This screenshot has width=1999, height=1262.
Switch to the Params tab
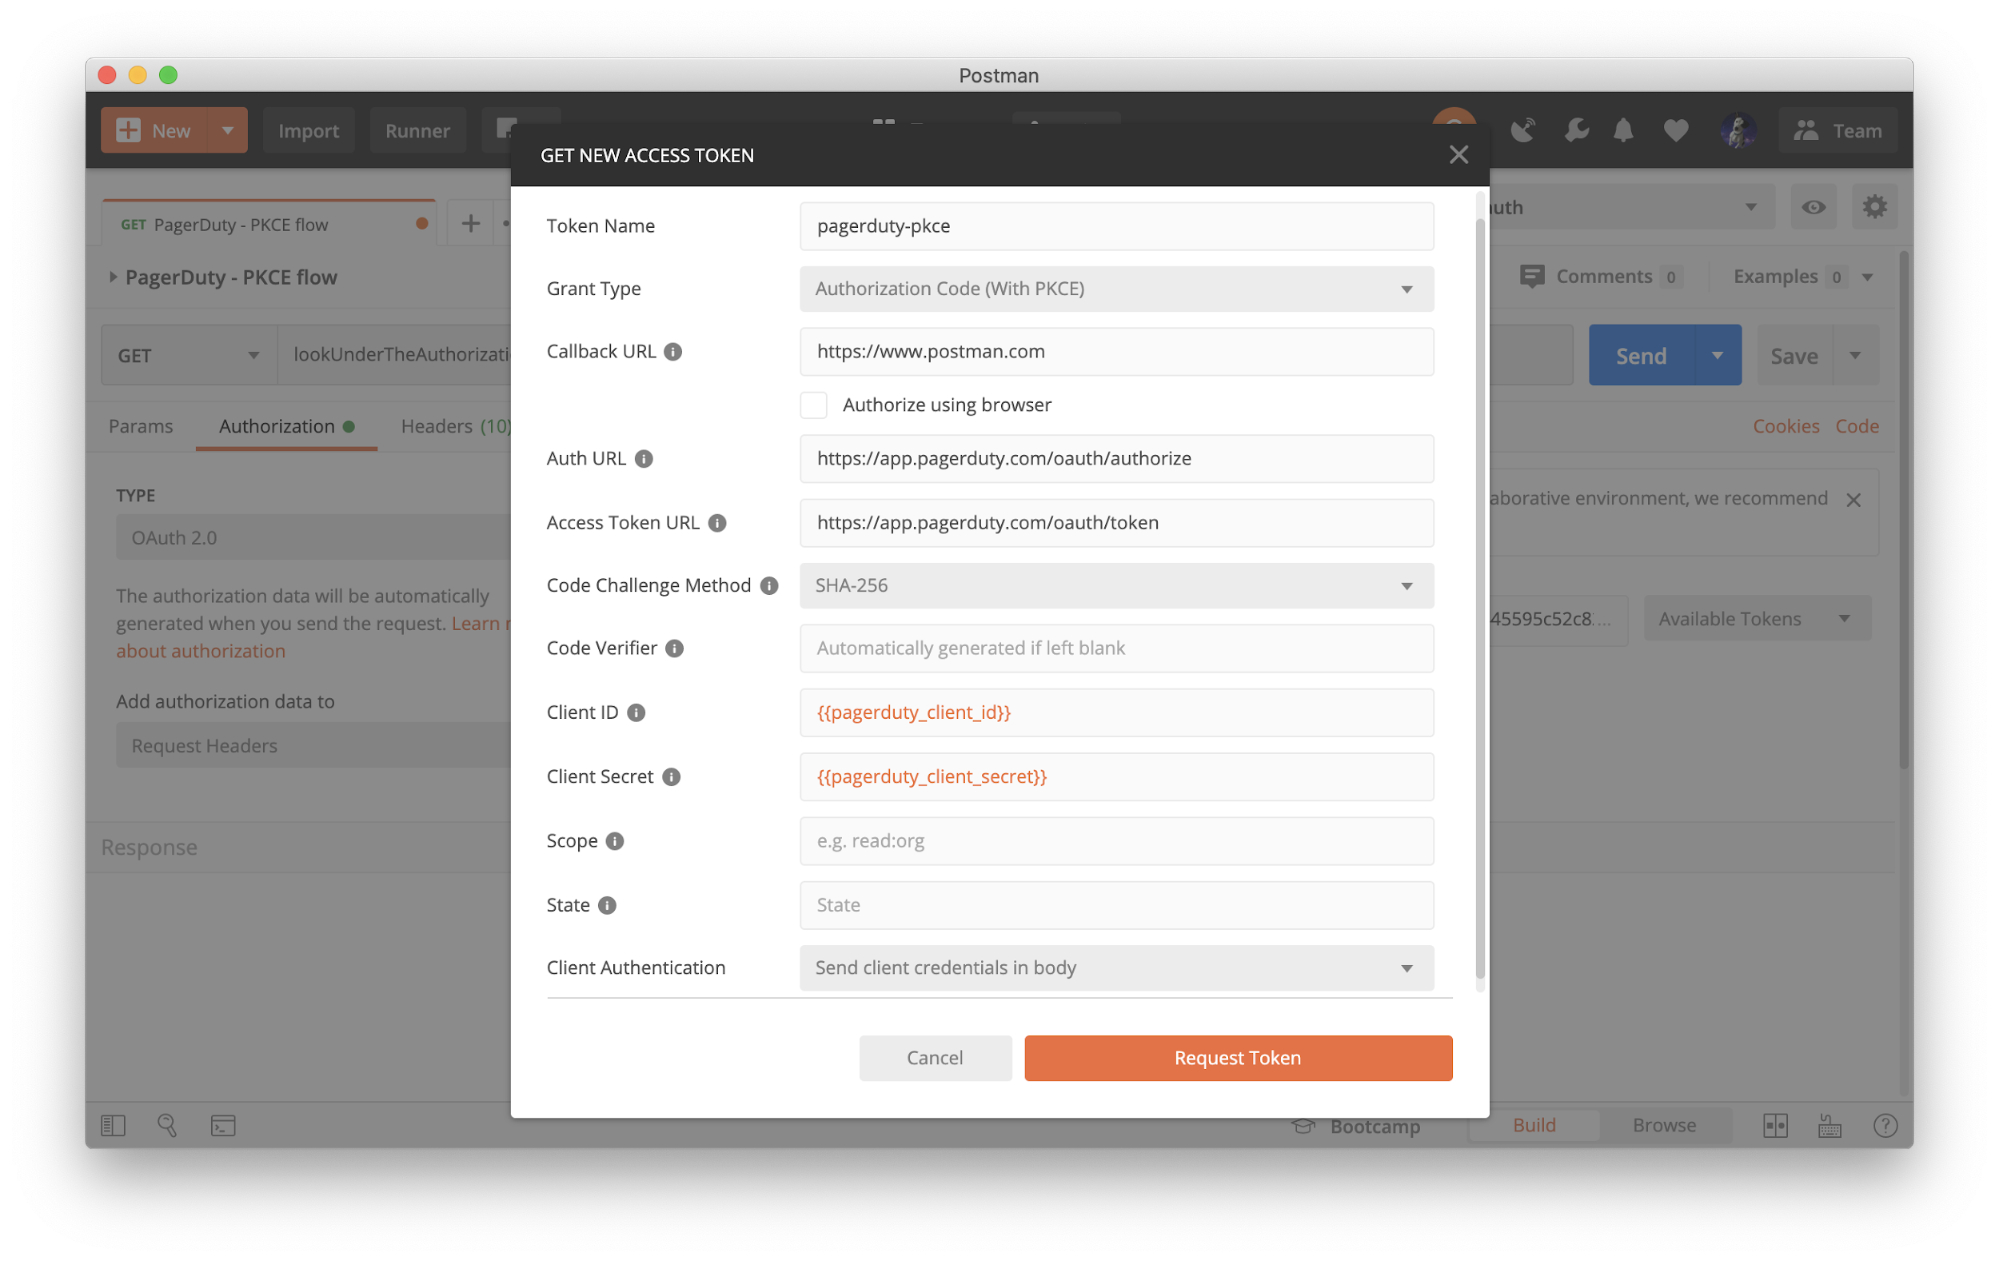pyautogui.click(x=142, y=426)
